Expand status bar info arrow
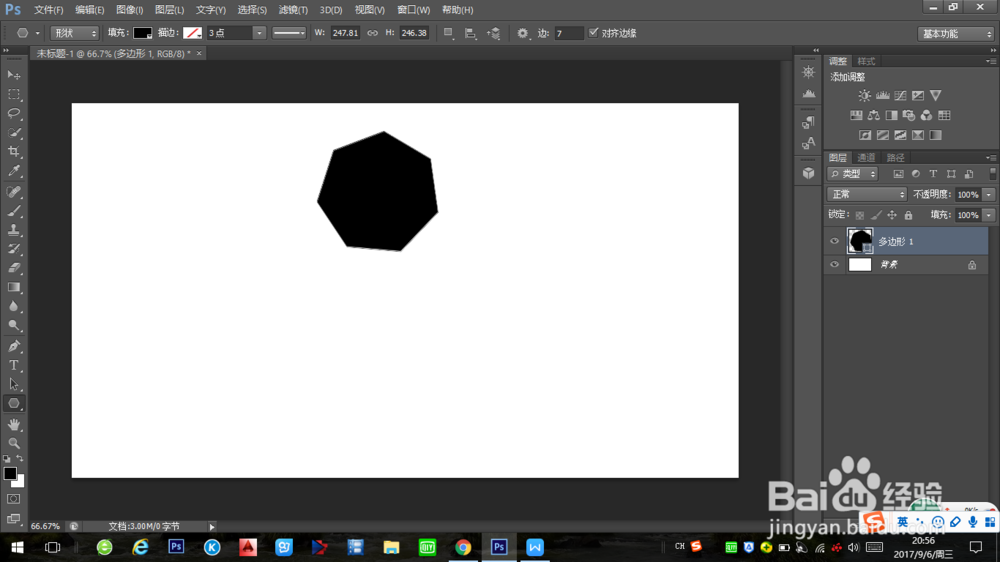The width and height of the screenshot is (1000, 562). (x=212, y=526)
